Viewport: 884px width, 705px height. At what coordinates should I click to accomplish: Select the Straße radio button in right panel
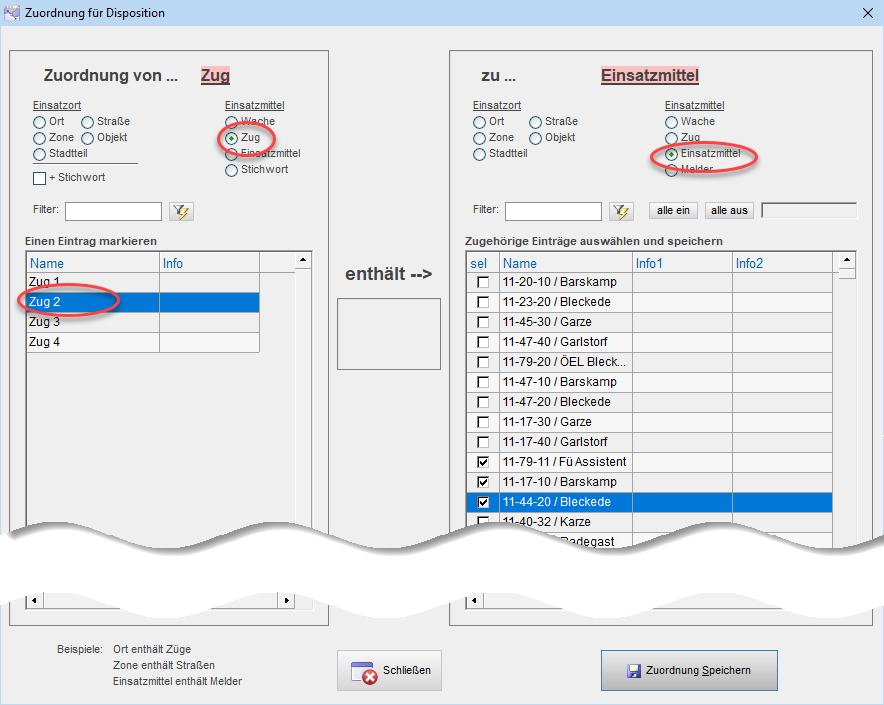536,122
